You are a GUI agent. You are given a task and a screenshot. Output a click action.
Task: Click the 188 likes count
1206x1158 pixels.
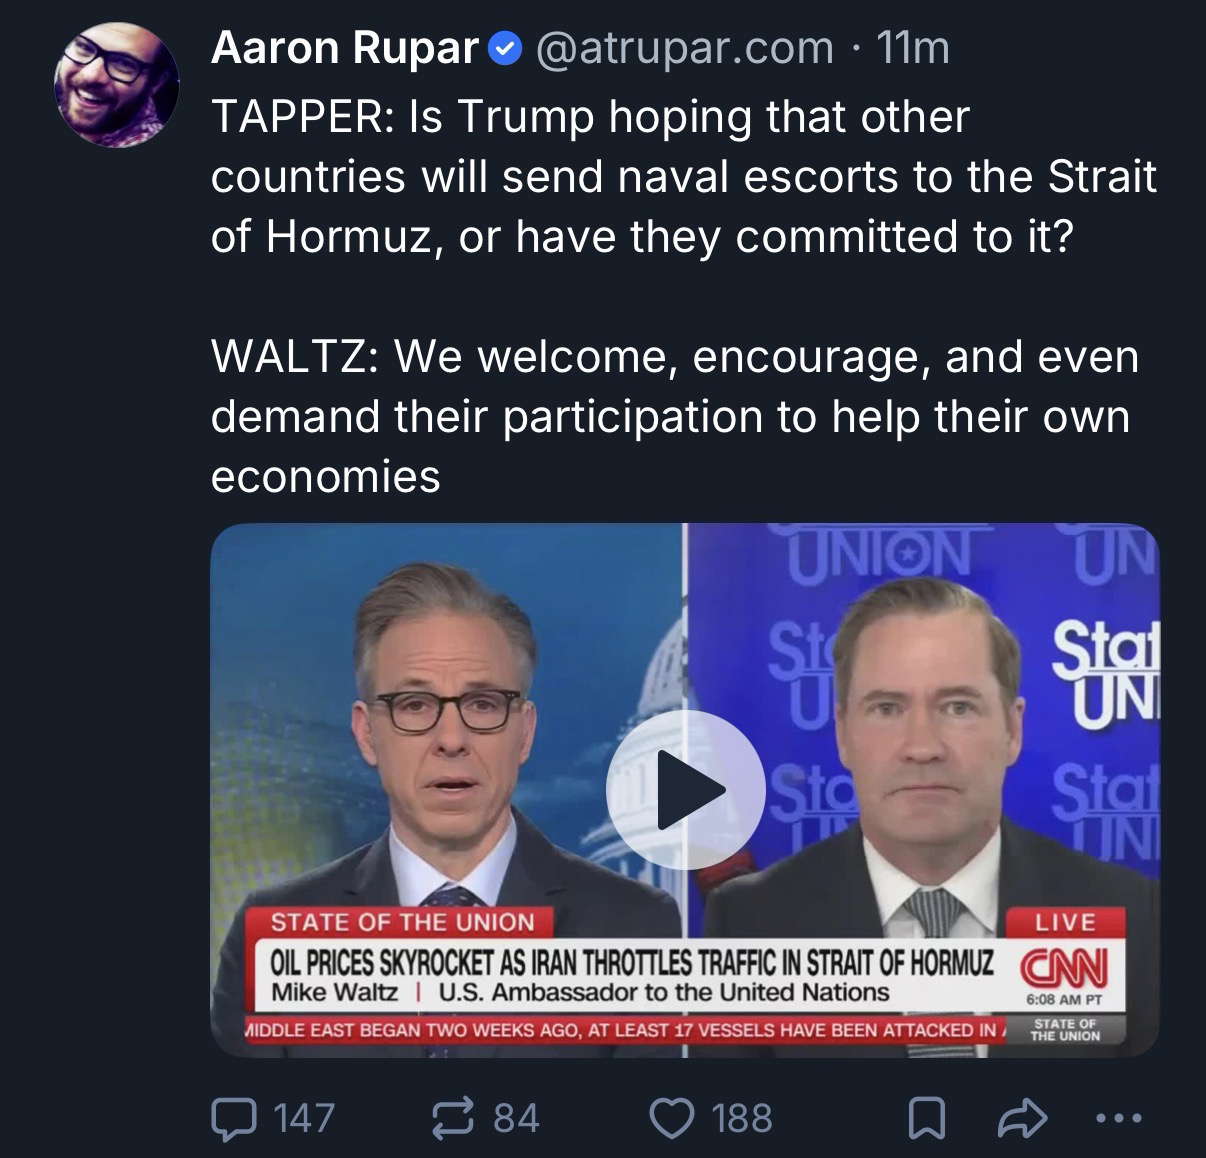pos(742,1118)
